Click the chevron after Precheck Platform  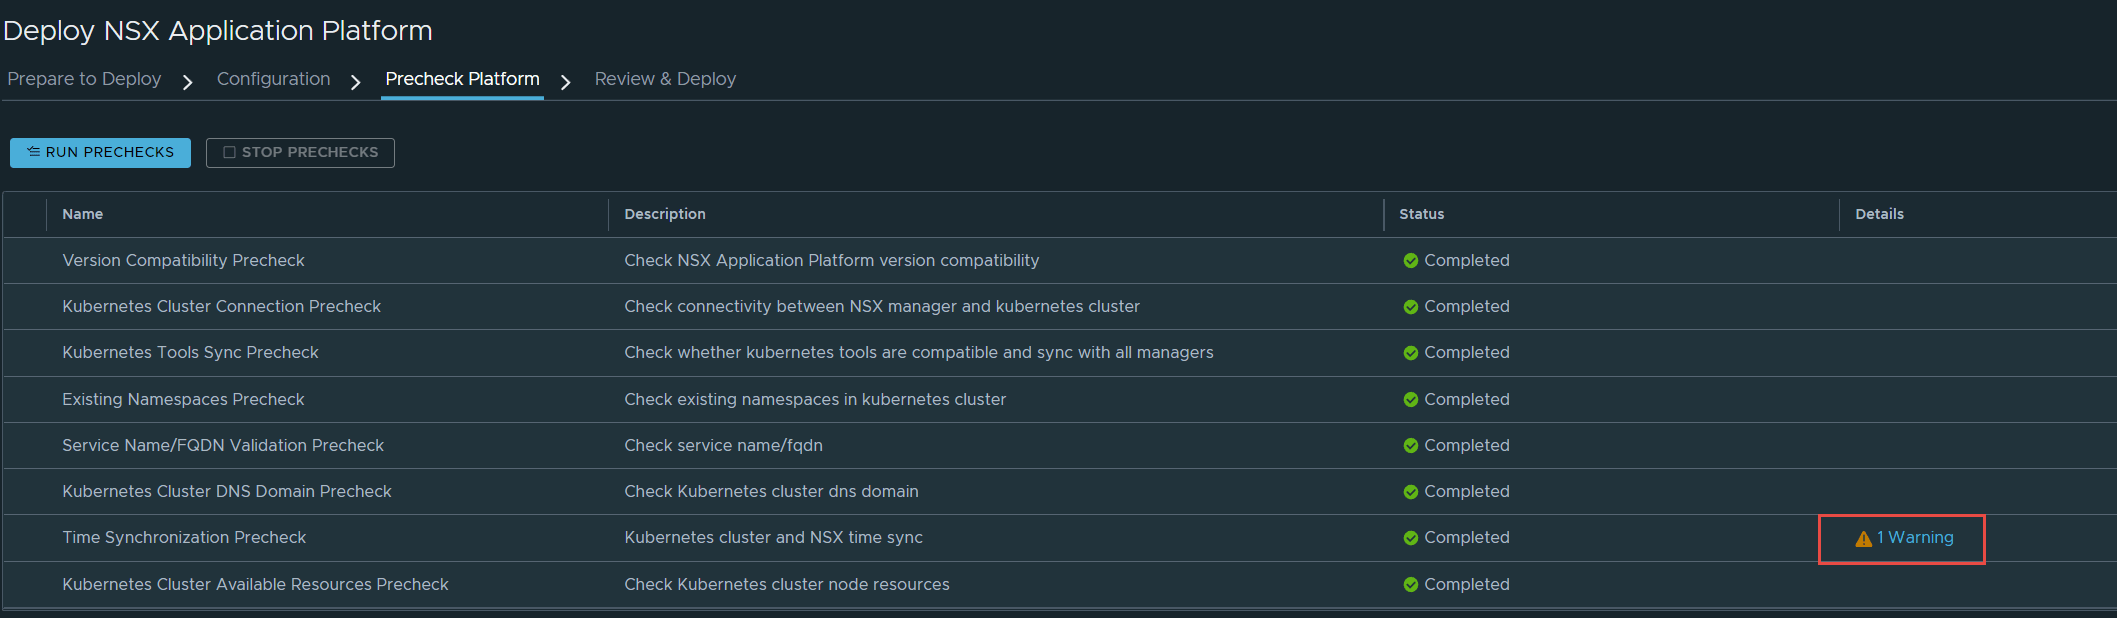[566, 82]
